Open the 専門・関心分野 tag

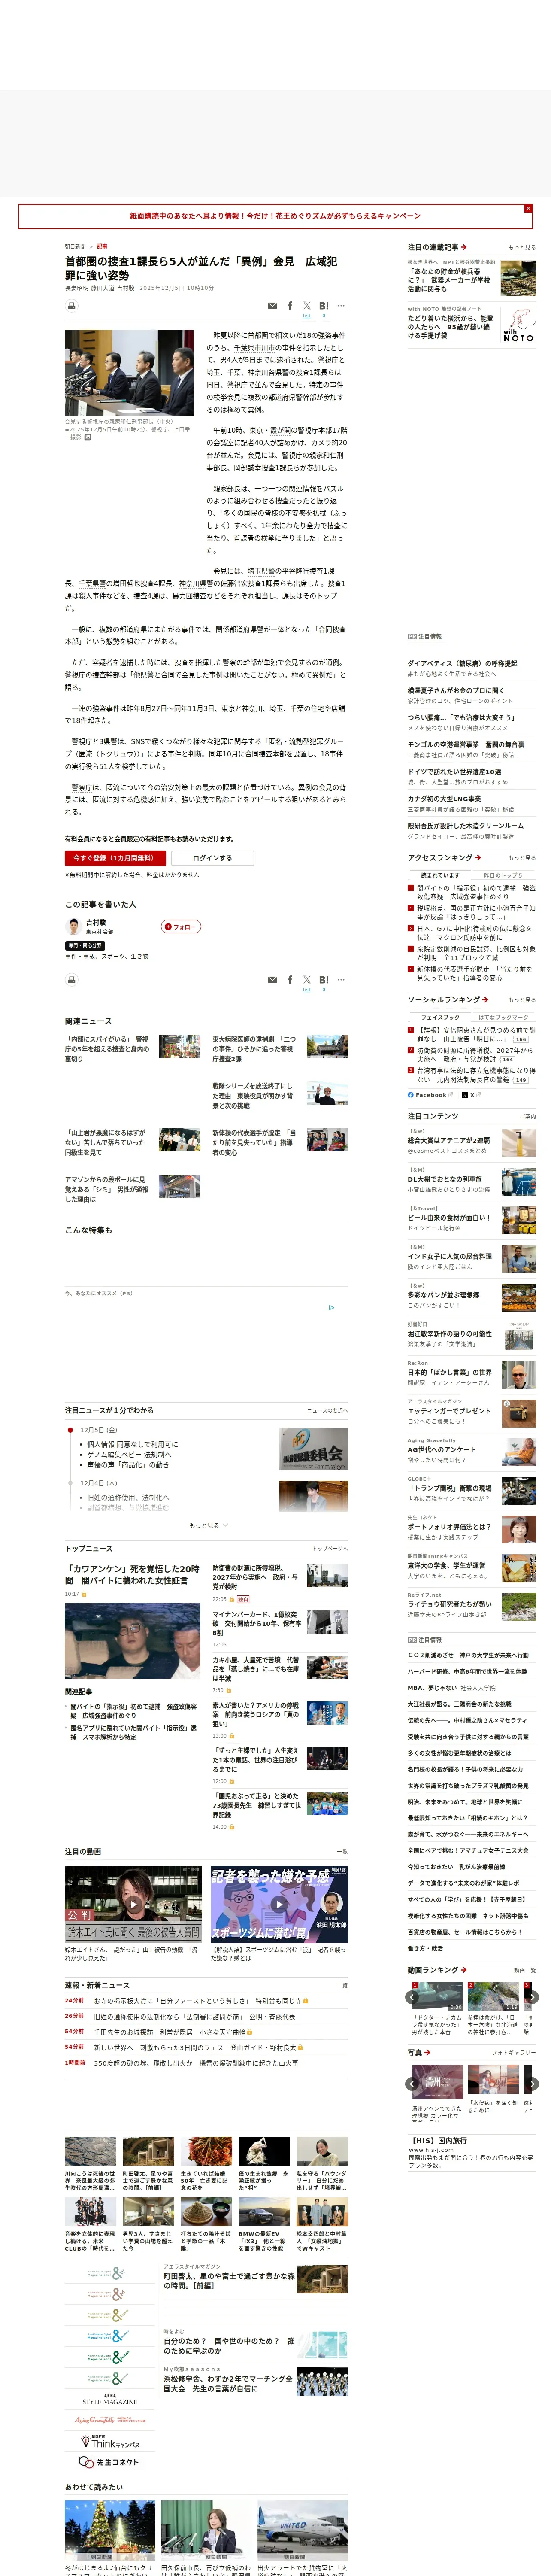coord(85,945)
